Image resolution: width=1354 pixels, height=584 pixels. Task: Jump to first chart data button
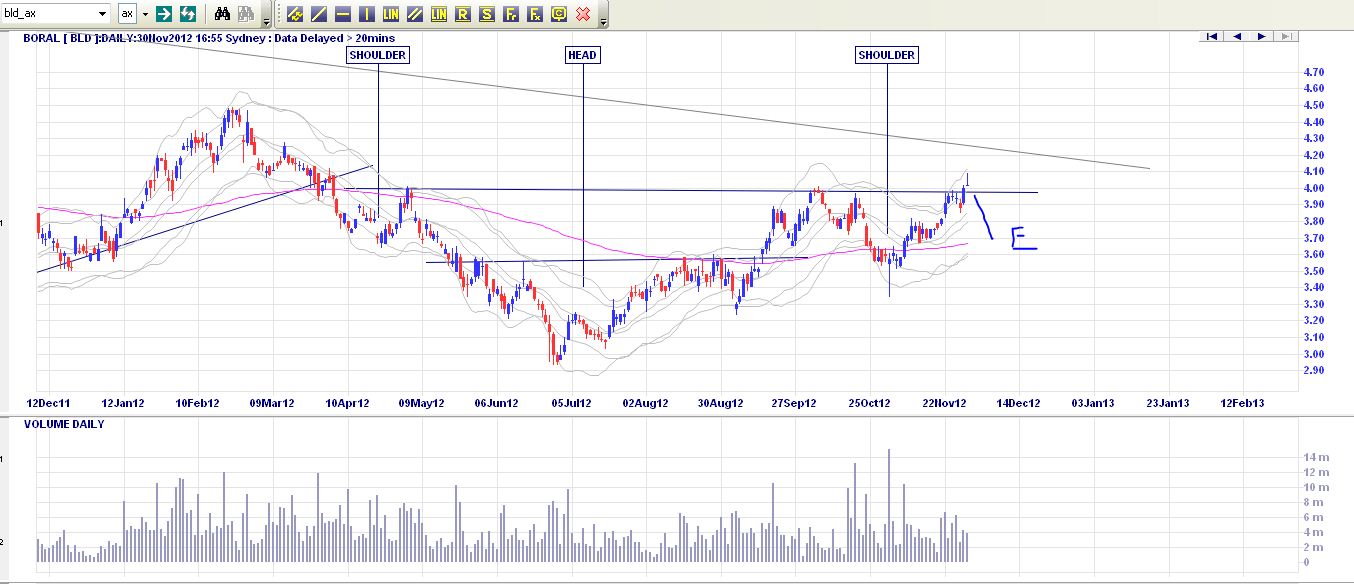pyautogui.click(x=1211, y=37)
